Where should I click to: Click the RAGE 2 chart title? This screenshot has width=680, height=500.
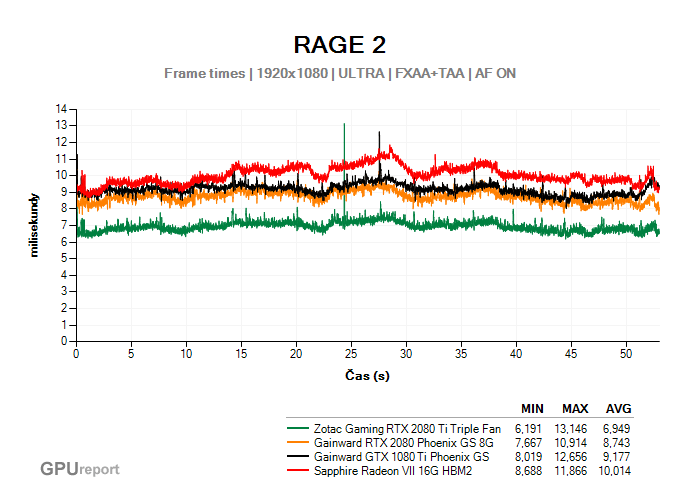(x=340, y=45)
